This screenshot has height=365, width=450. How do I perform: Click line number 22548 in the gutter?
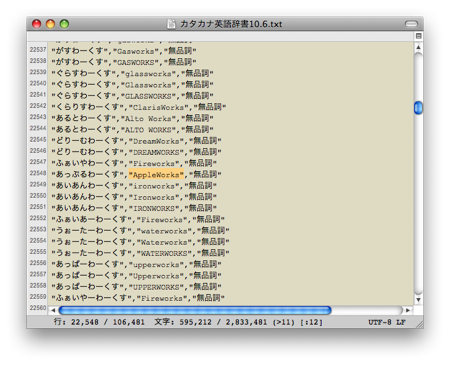38,173
